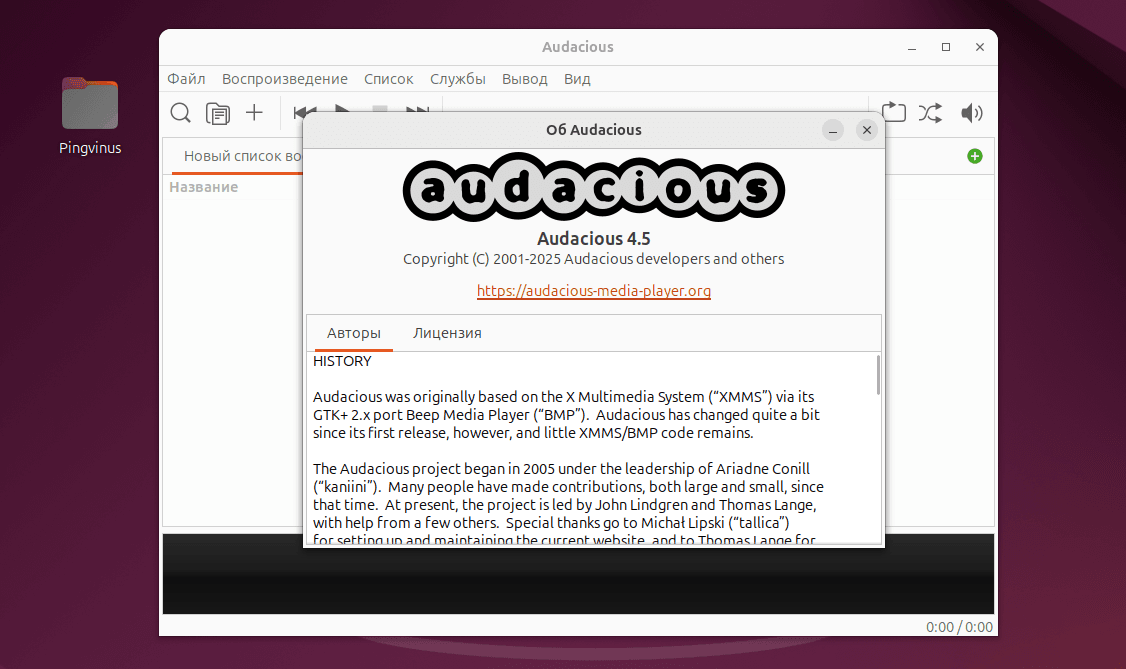Expand the Вывод menu
1126x669 pixels.
coord(524,79)
